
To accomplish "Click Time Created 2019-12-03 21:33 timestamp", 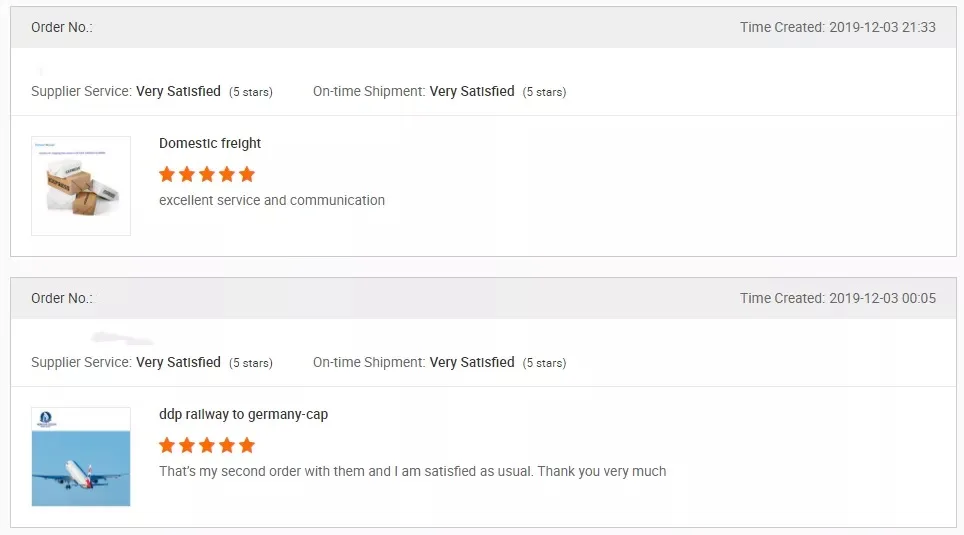I will click(838, 27).
